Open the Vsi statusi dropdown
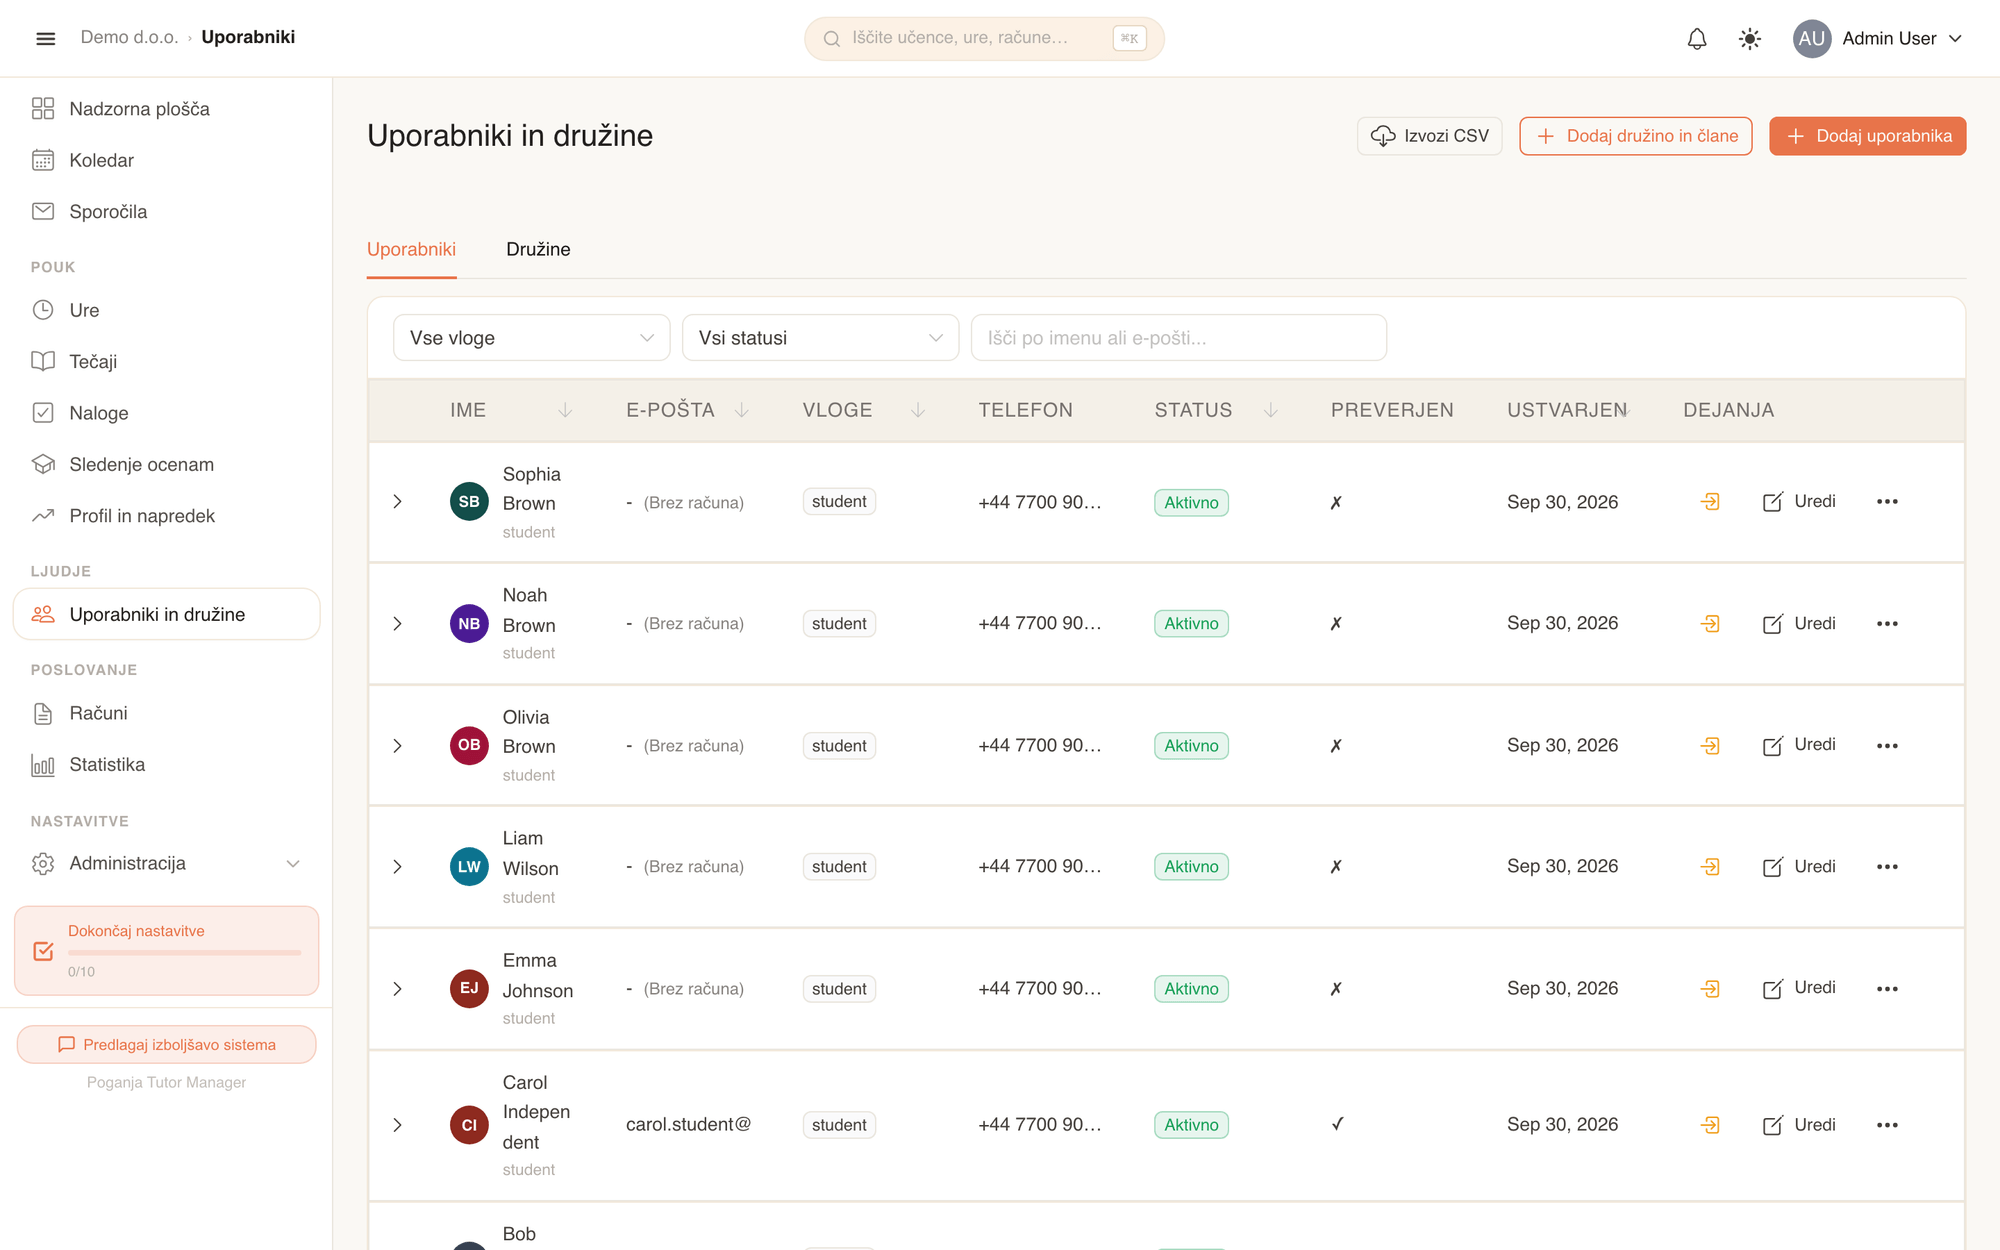 pyautogui.click(x=820, y=338)
